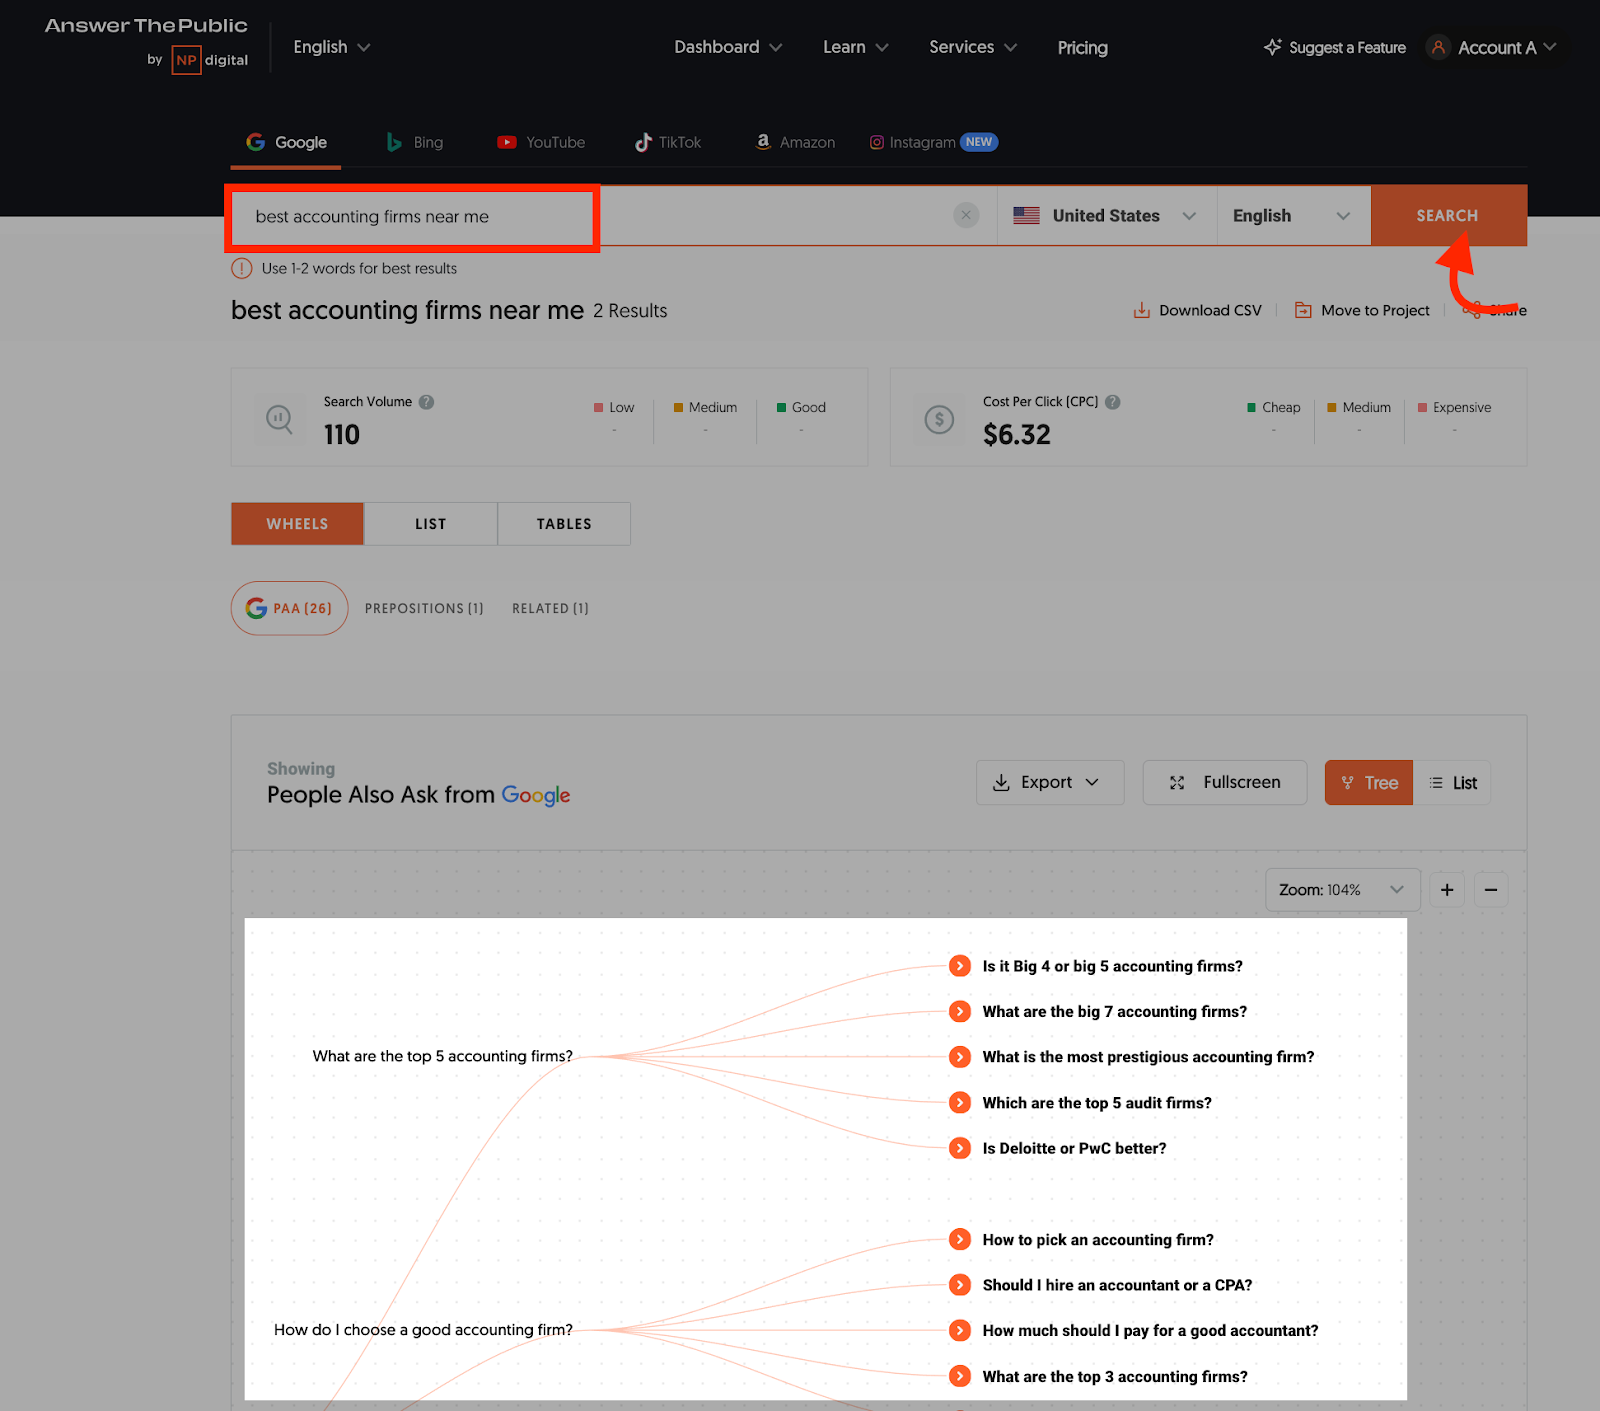Click the orange SEARCH button

tap(1448, 215)
